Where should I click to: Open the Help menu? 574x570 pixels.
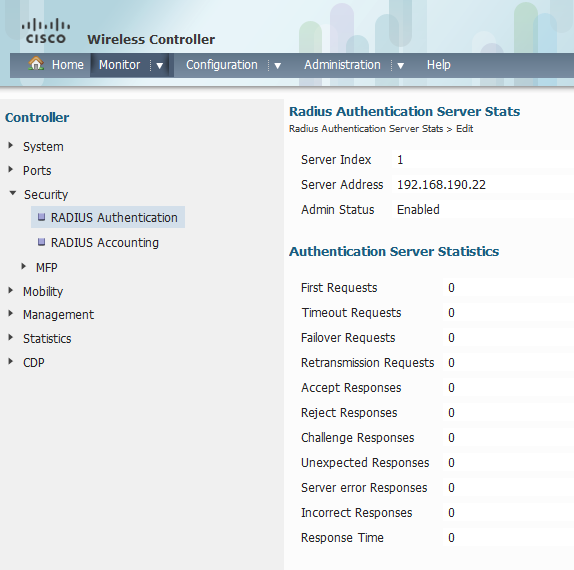tap(438, 65)
